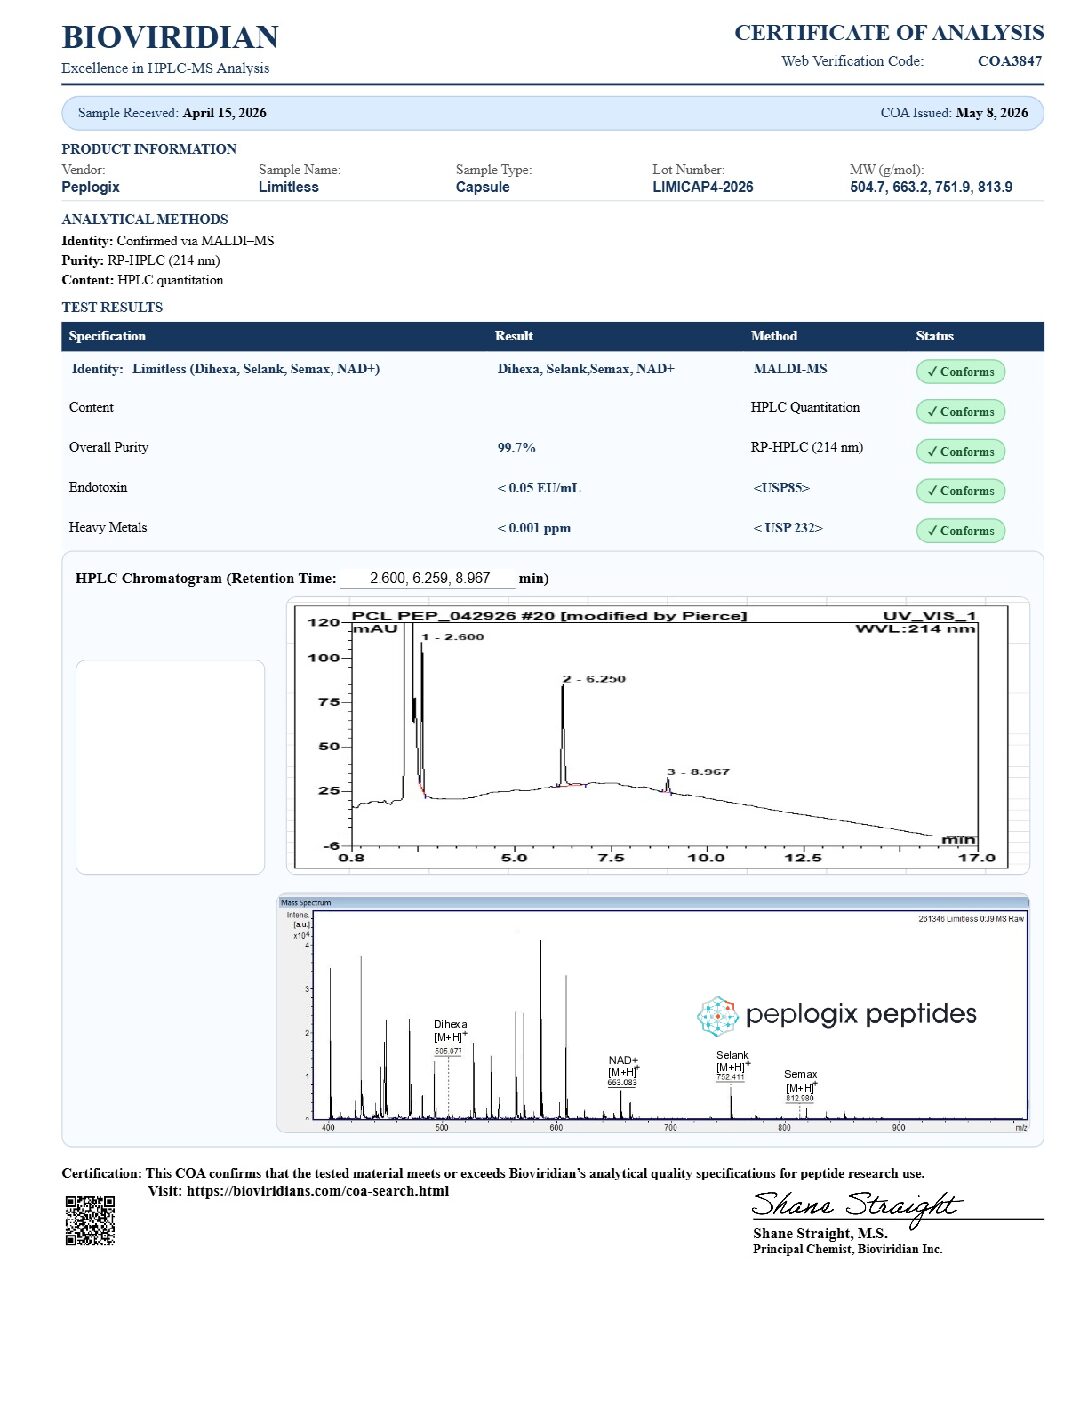Viewport: 1088px width, 1408px height.
Task: Click the Method column header
Action: (x=774, y=336)
